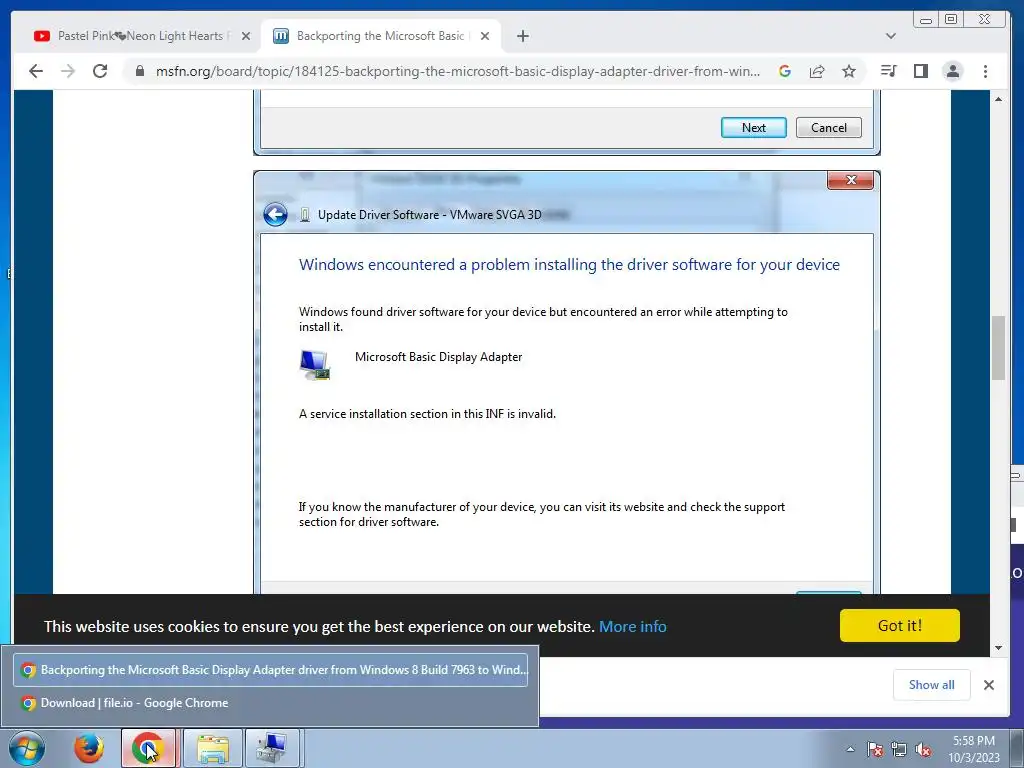The height and width of the screenshot is (768, 1024).
Task: Click the Microsoft Basic Display Adapter monitor icon
Action: pos(315,364)
